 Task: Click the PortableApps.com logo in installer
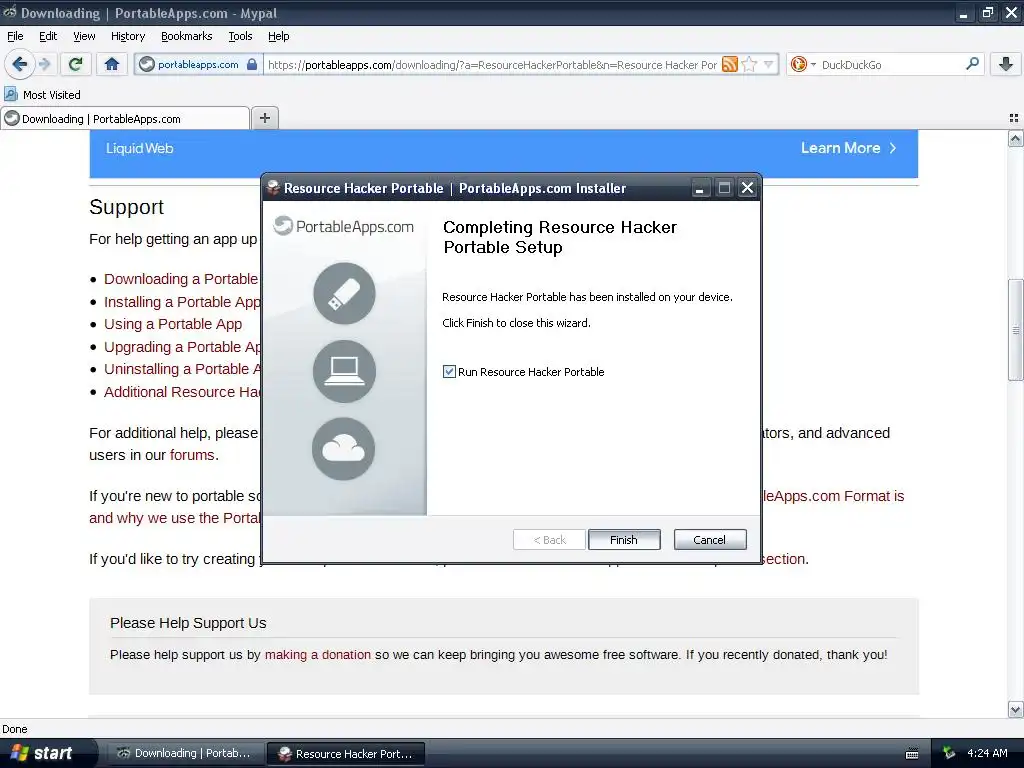[x=344, y=226]
